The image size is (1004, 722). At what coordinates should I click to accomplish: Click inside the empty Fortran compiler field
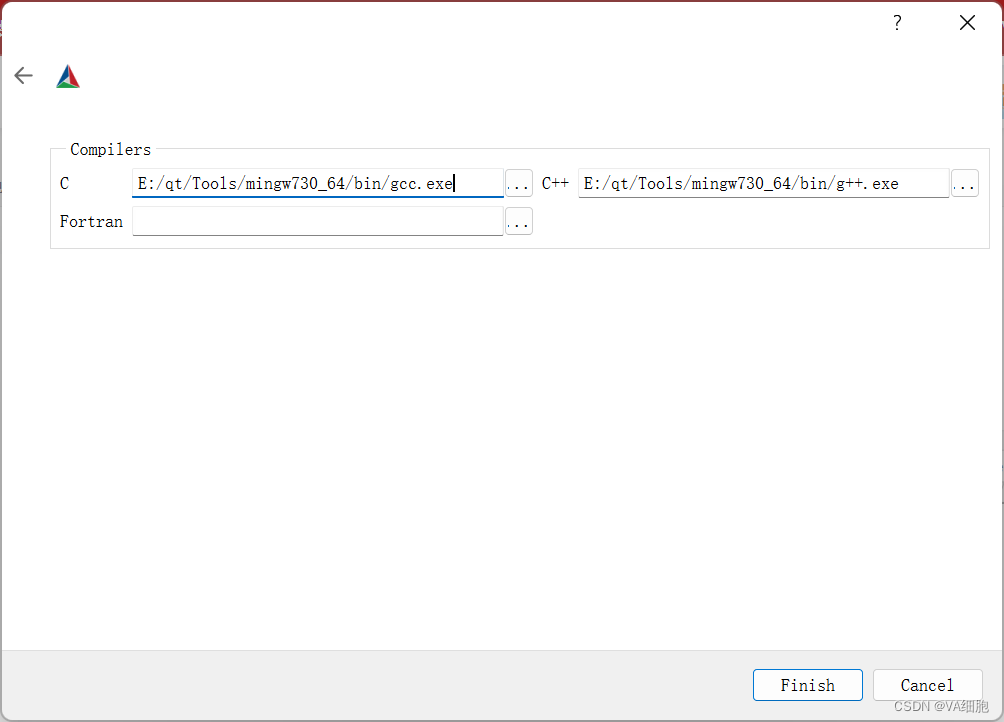pyautogui.click(x=317, y=221)
